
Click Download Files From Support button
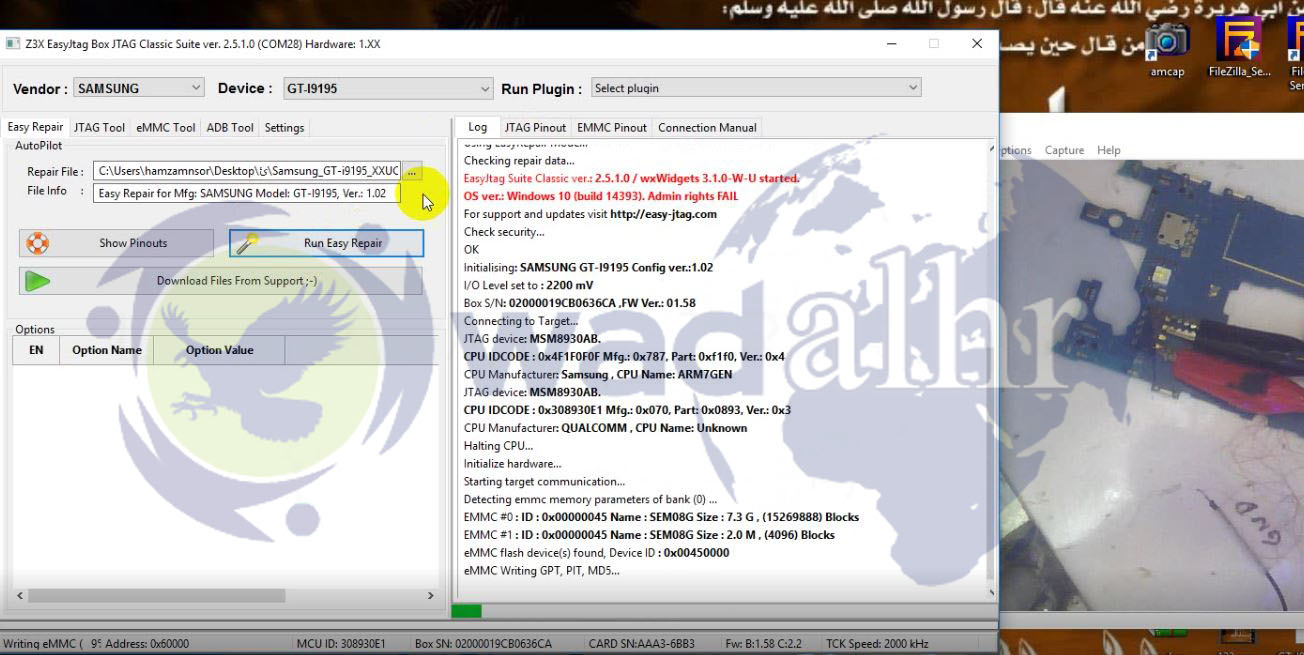(221, 281)
